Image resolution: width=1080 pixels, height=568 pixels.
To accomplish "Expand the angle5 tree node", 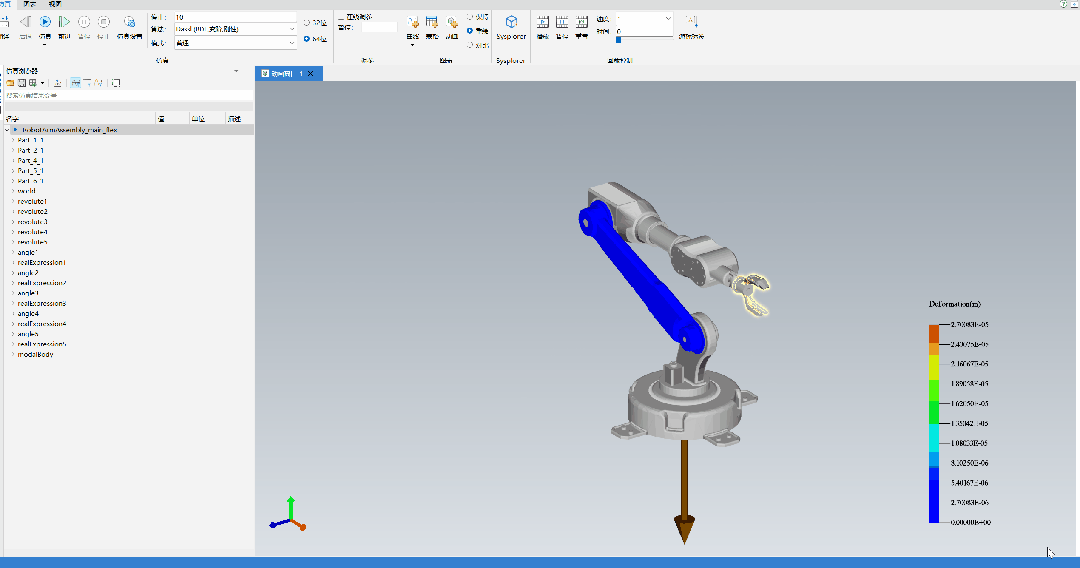I will 12,334.
